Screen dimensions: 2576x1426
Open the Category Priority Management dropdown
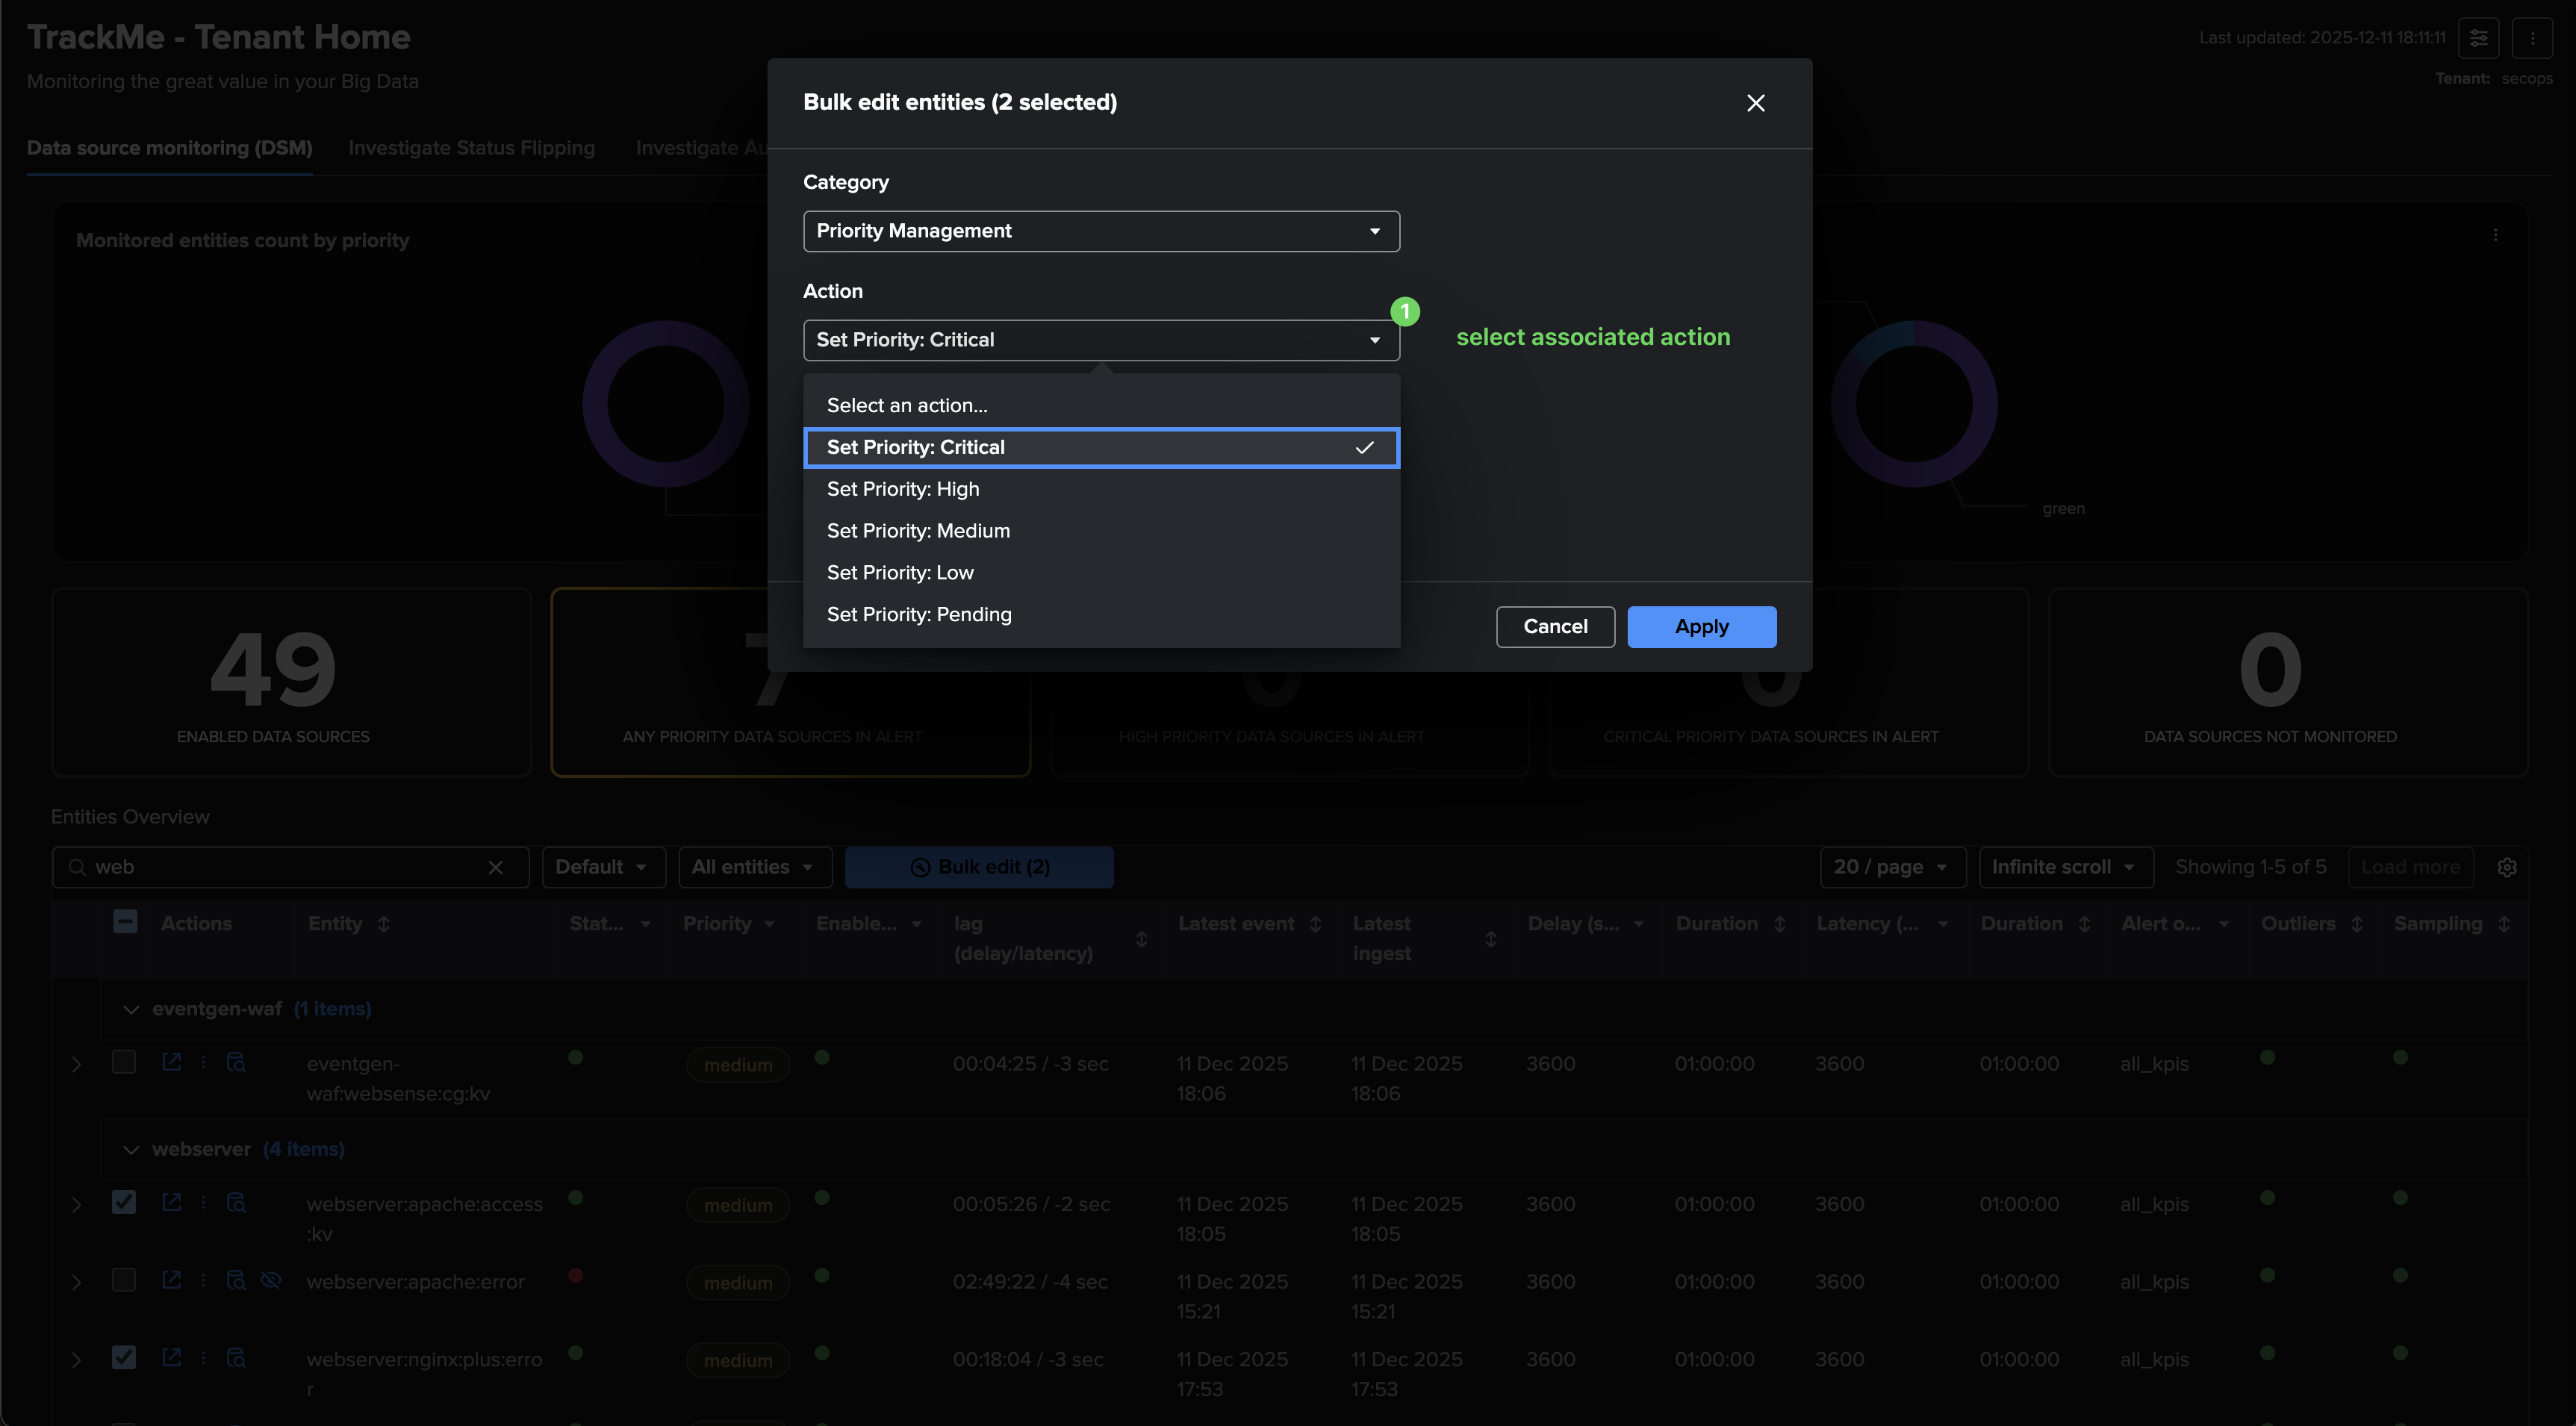pos(1101,231)
